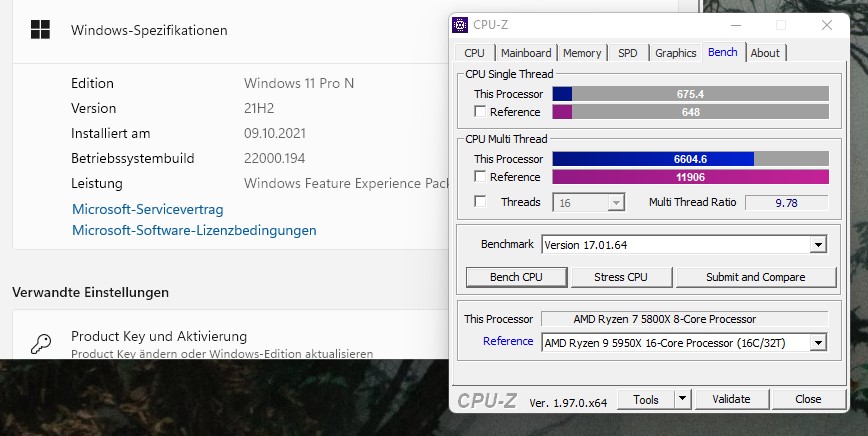Click the Ver. 1.97.0.x64 version text
Screen dimensions: 868x436
point(568,403)
